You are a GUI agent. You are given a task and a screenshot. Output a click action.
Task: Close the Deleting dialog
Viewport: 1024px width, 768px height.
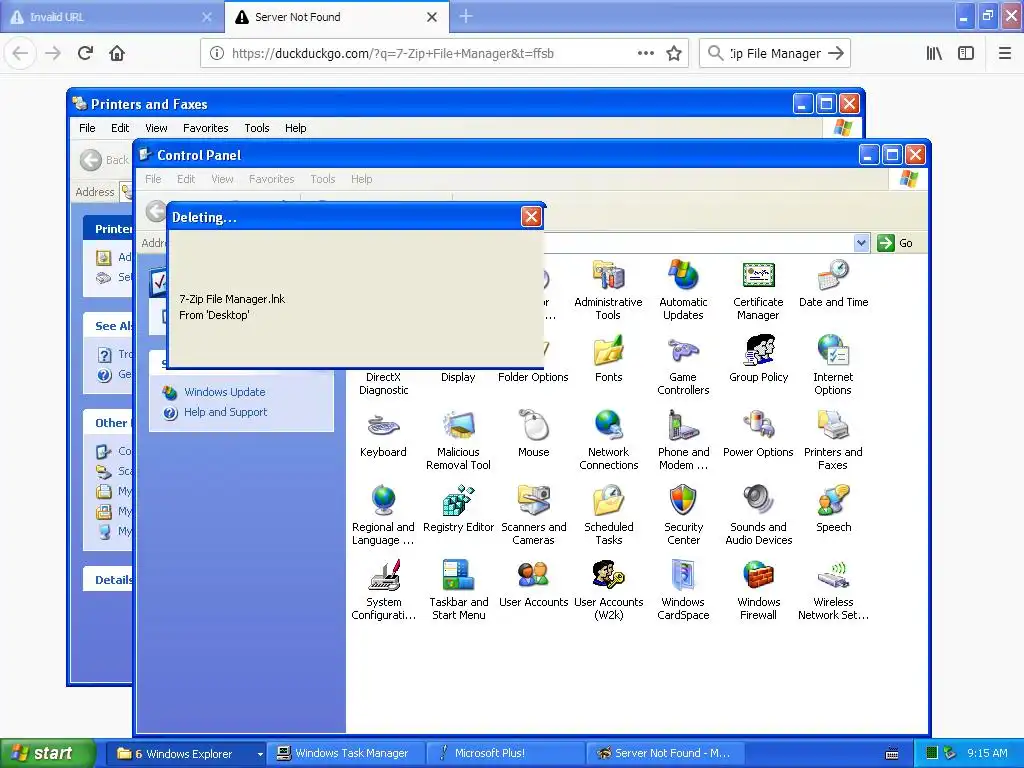tap(531, 217)
